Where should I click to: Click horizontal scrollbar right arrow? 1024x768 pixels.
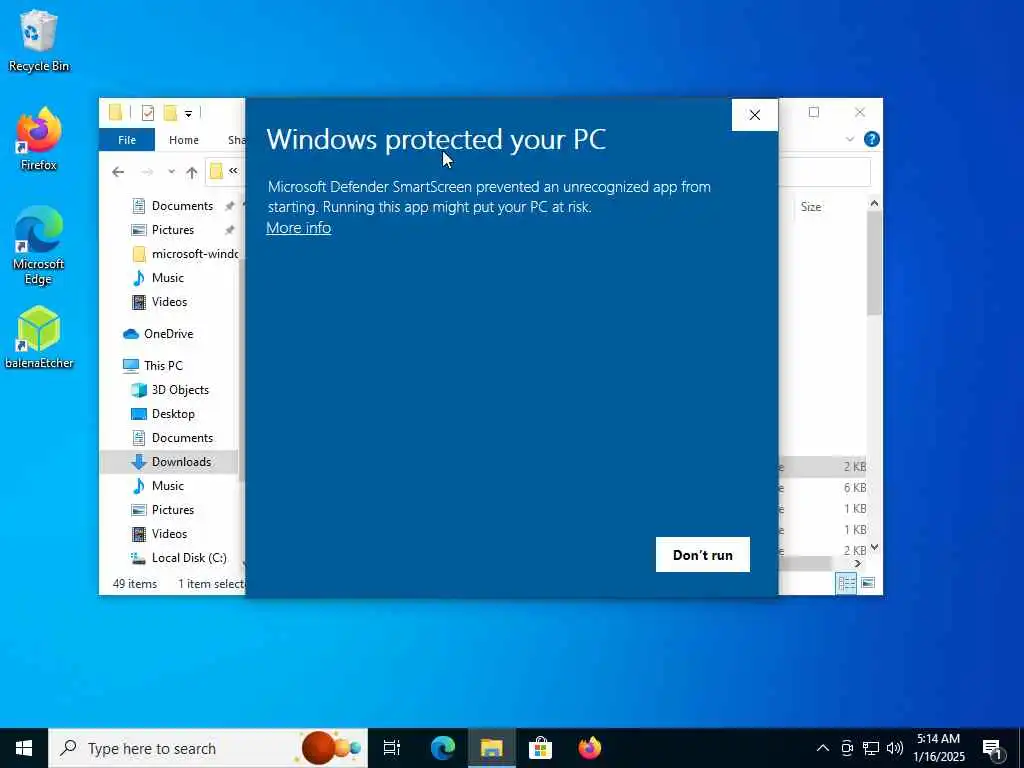tap(857, 564)
